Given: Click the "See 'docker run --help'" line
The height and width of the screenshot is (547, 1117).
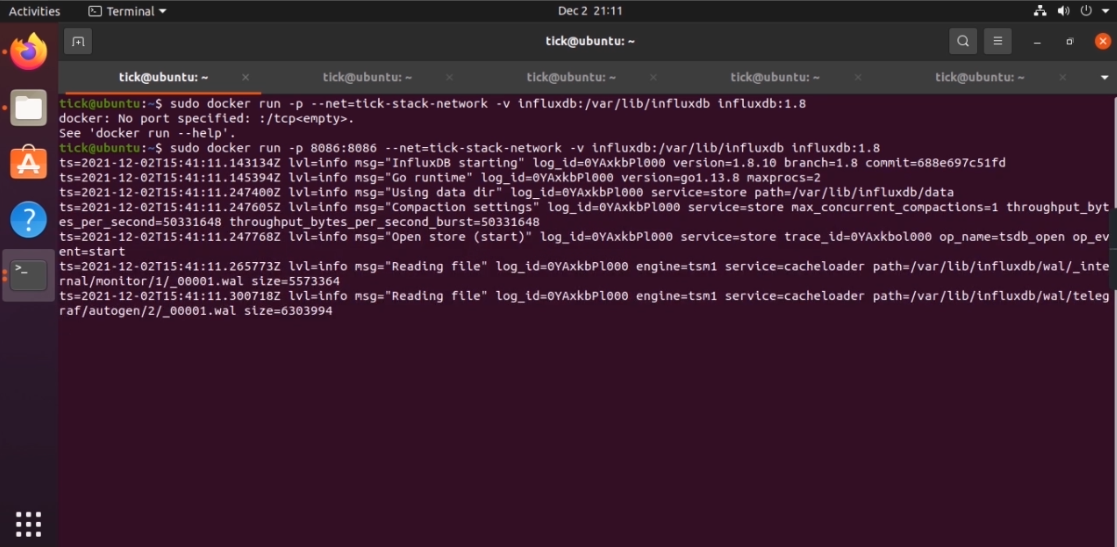Looking at the screenshot, I should point(147,133).
